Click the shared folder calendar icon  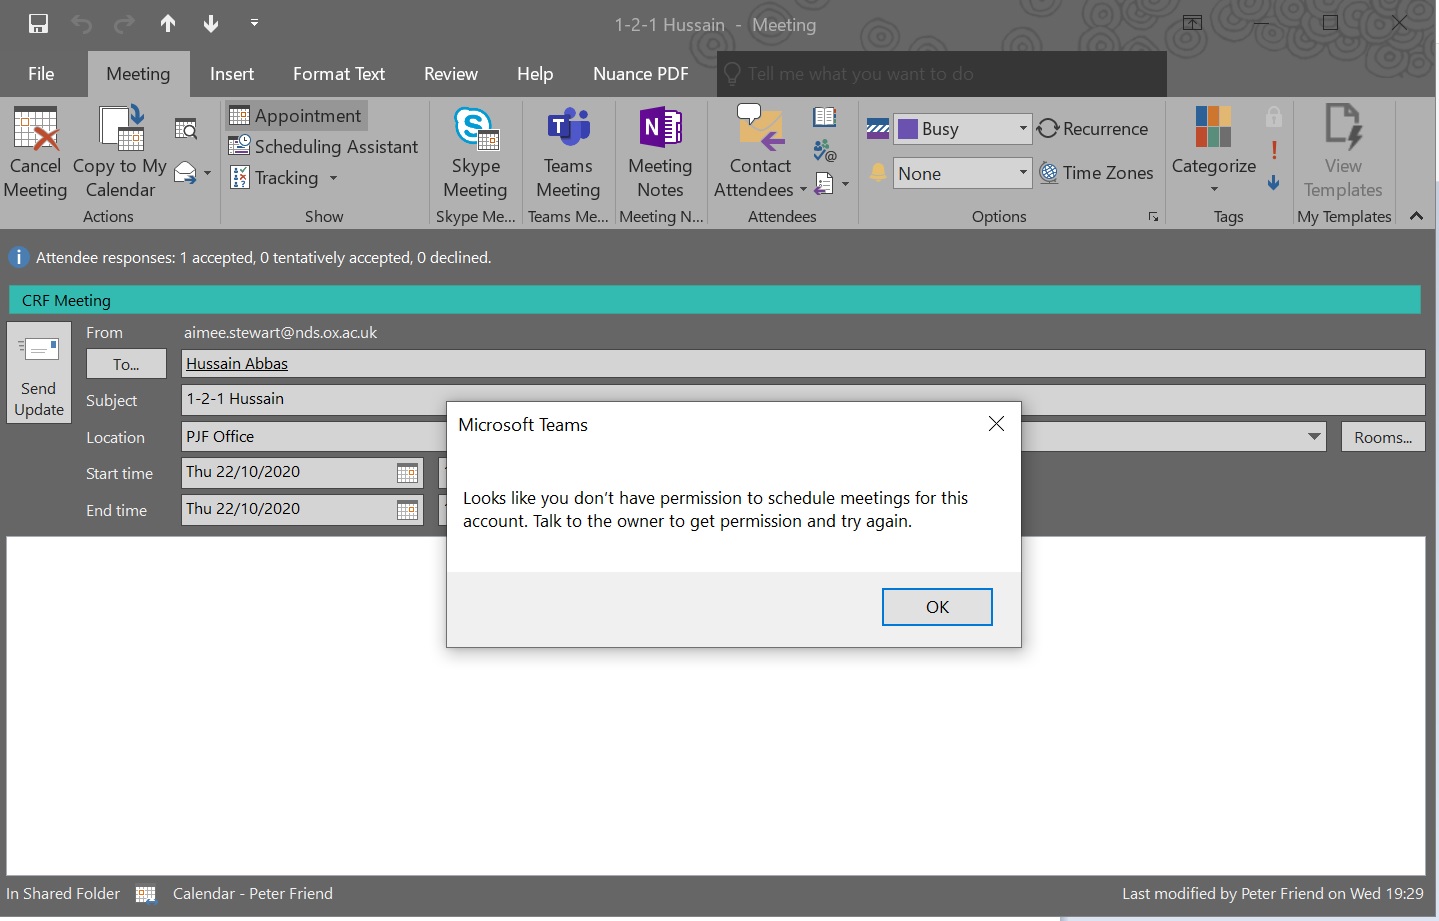(x=146, y=894)
